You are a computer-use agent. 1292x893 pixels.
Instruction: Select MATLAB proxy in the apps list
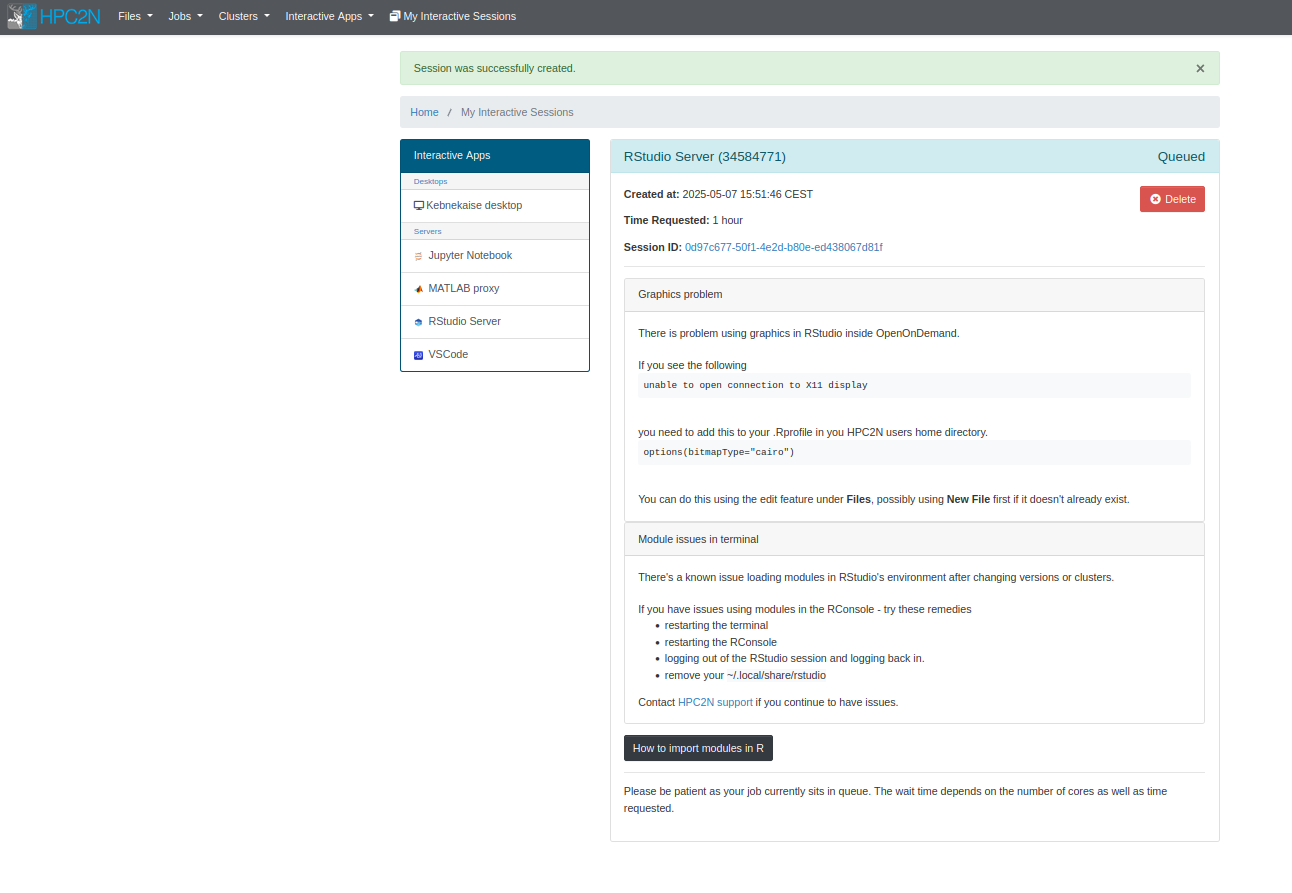pyautogui.click(x=495, y=289)
